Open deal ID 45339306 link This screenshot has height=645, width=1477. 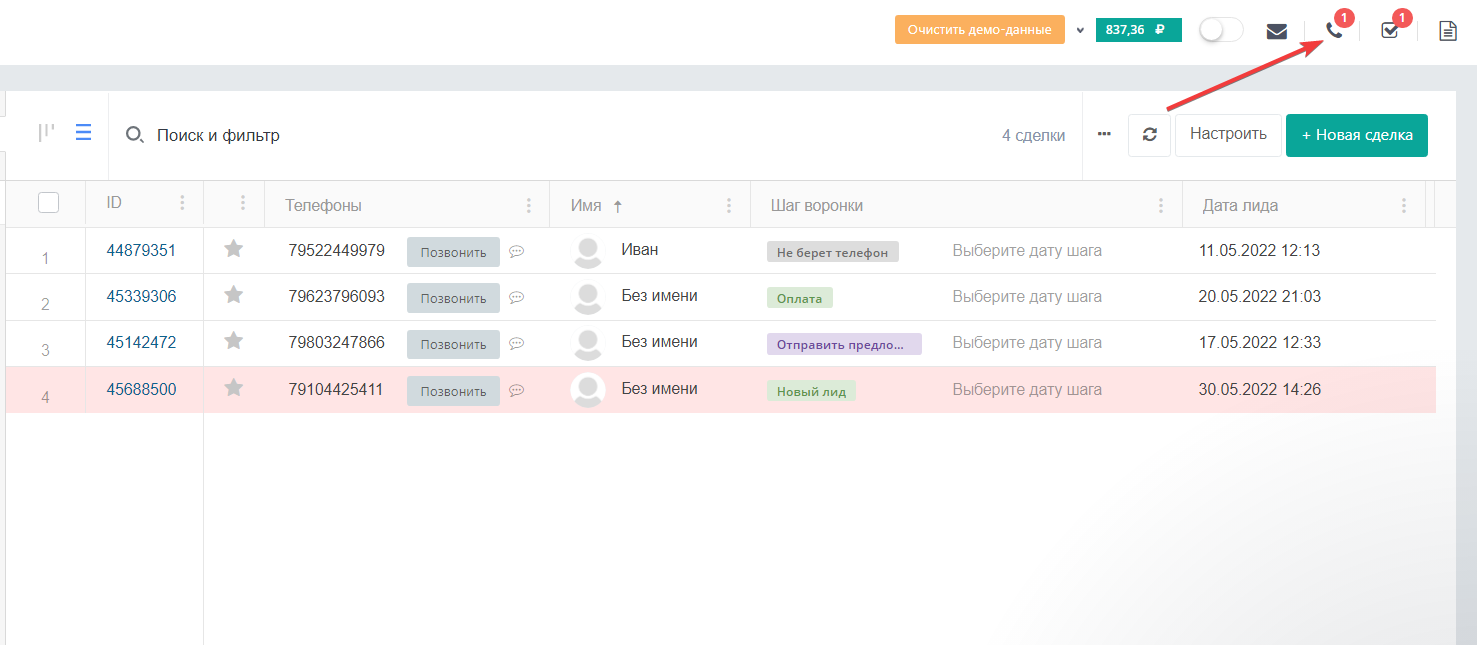coord(141,296)
